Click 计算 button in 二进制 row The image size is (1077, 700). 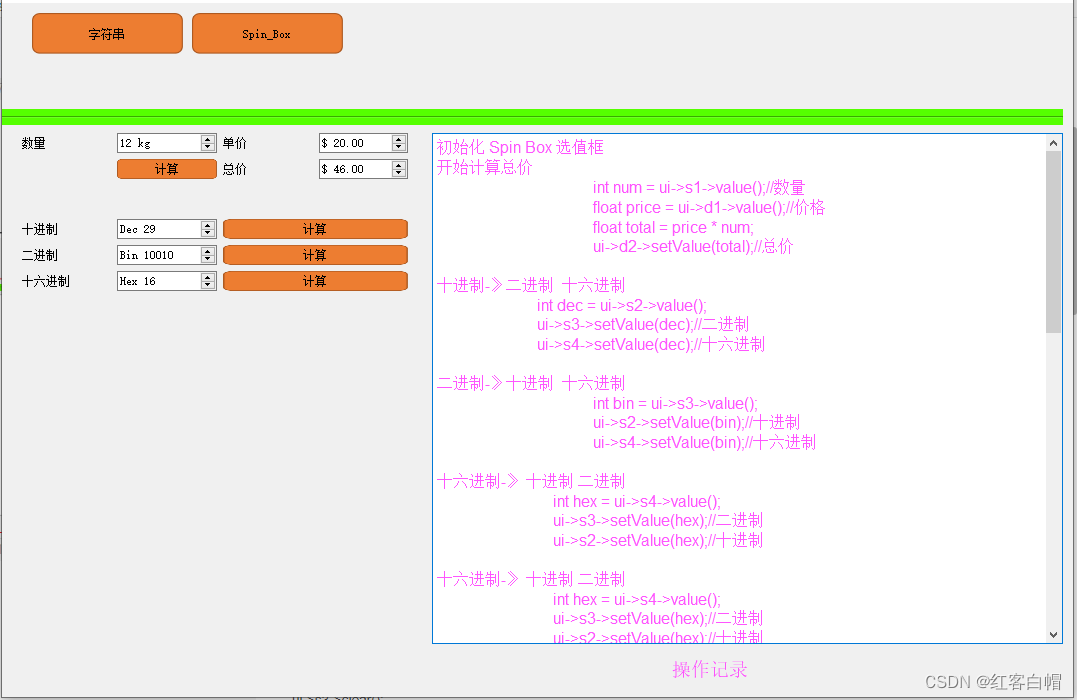click(x=315, y=256)
